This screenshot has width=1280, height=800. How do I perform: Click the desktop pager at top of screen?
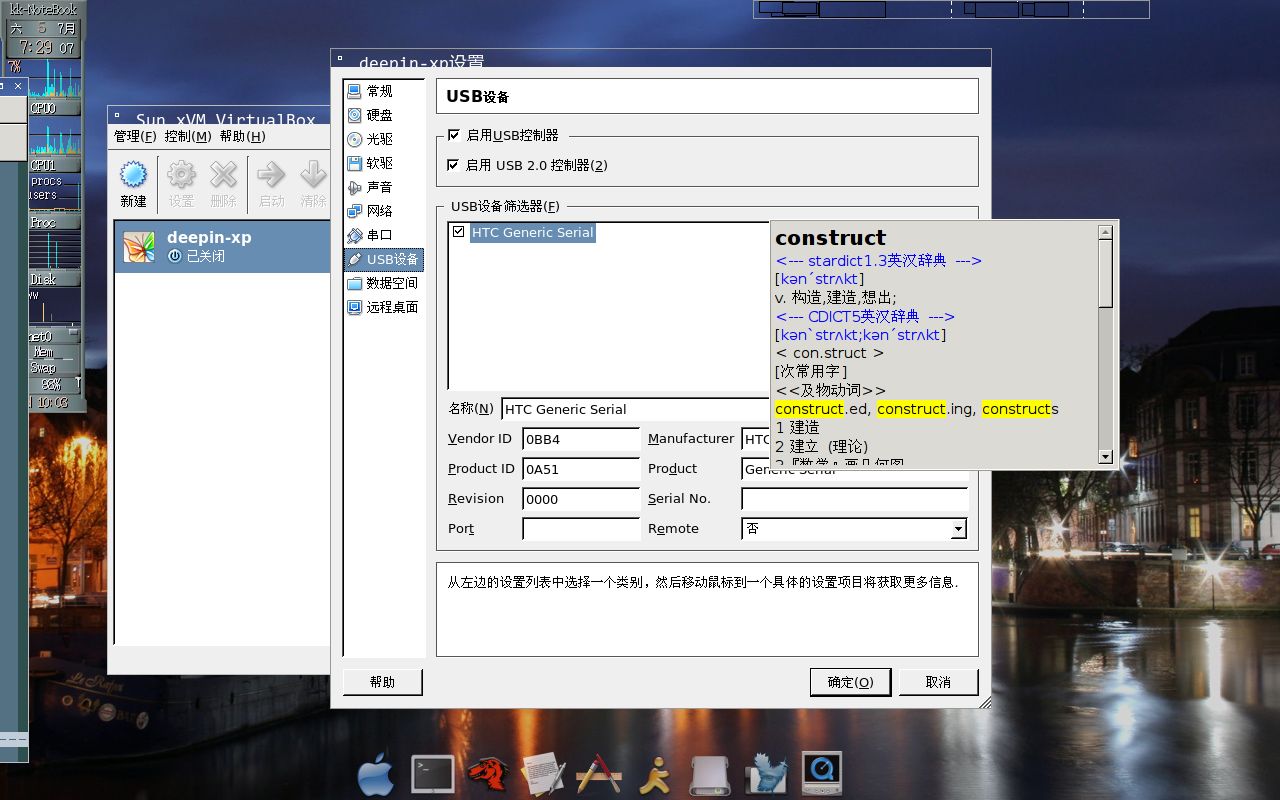tap(951, 9)
